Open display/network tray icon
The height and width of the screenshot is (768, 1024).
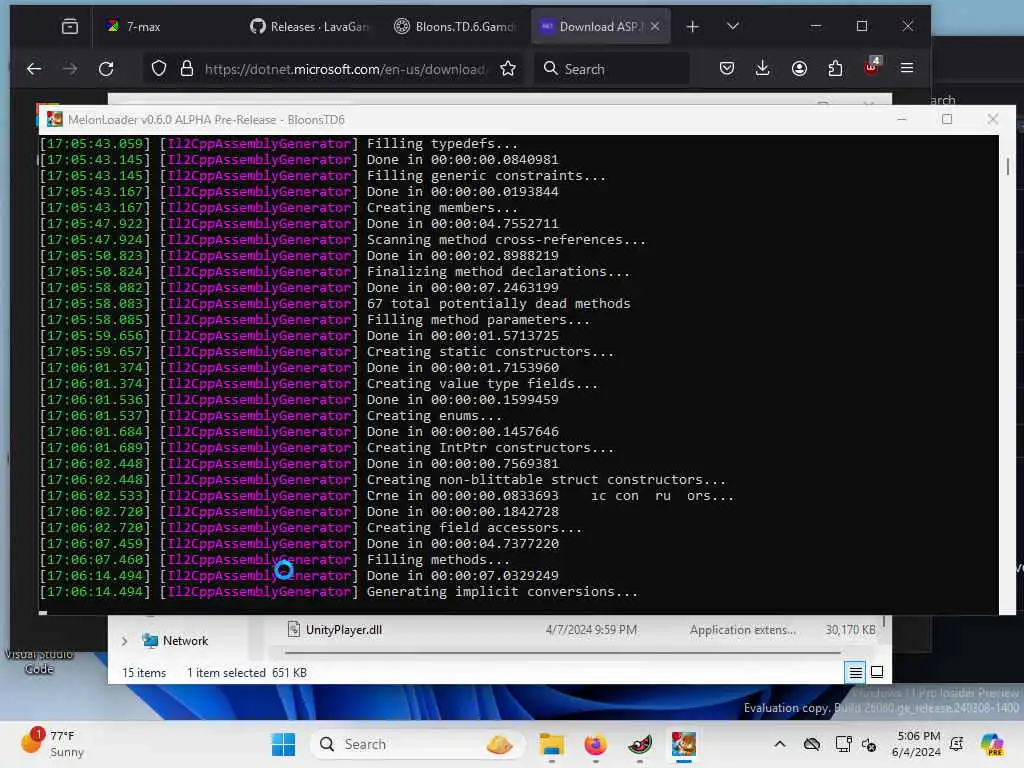coord(843,744)
